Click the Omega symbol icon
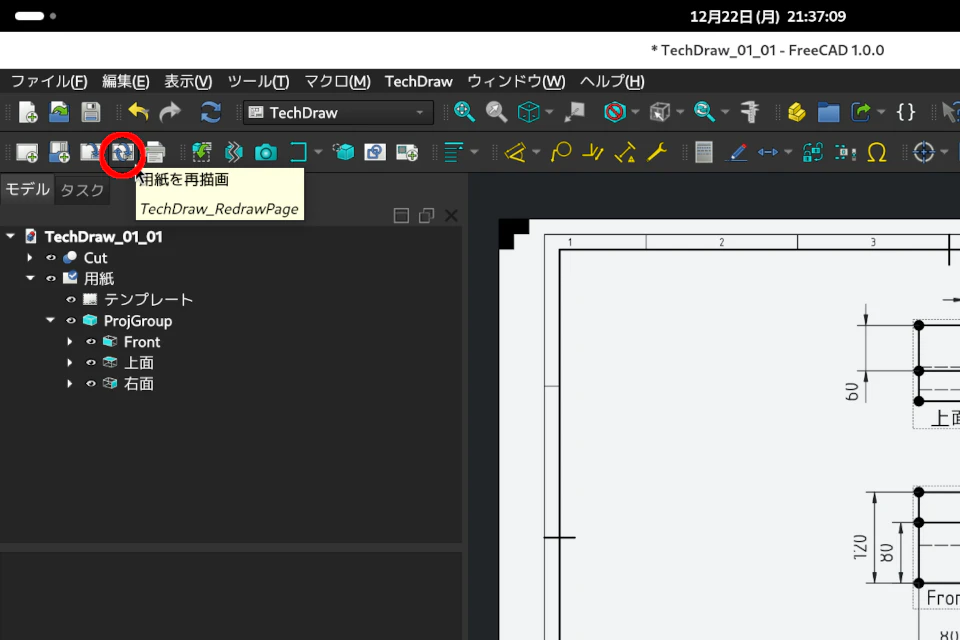Screen dimensions: 960x640 pos(877,152)
